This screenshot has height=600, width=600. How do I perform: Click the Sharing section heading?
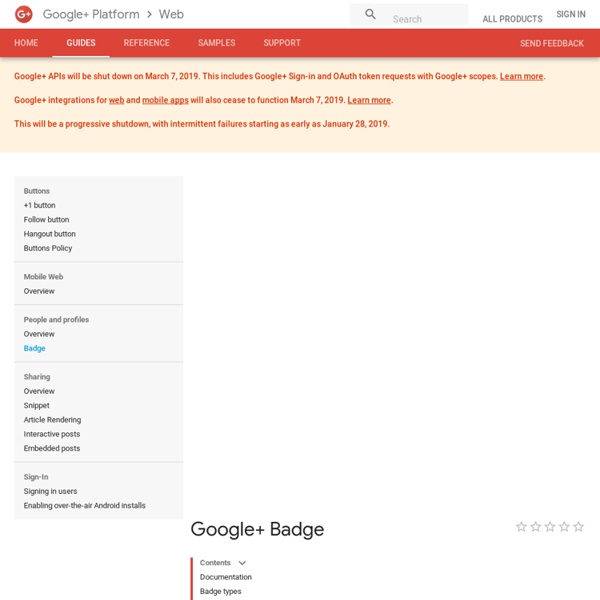37,377
